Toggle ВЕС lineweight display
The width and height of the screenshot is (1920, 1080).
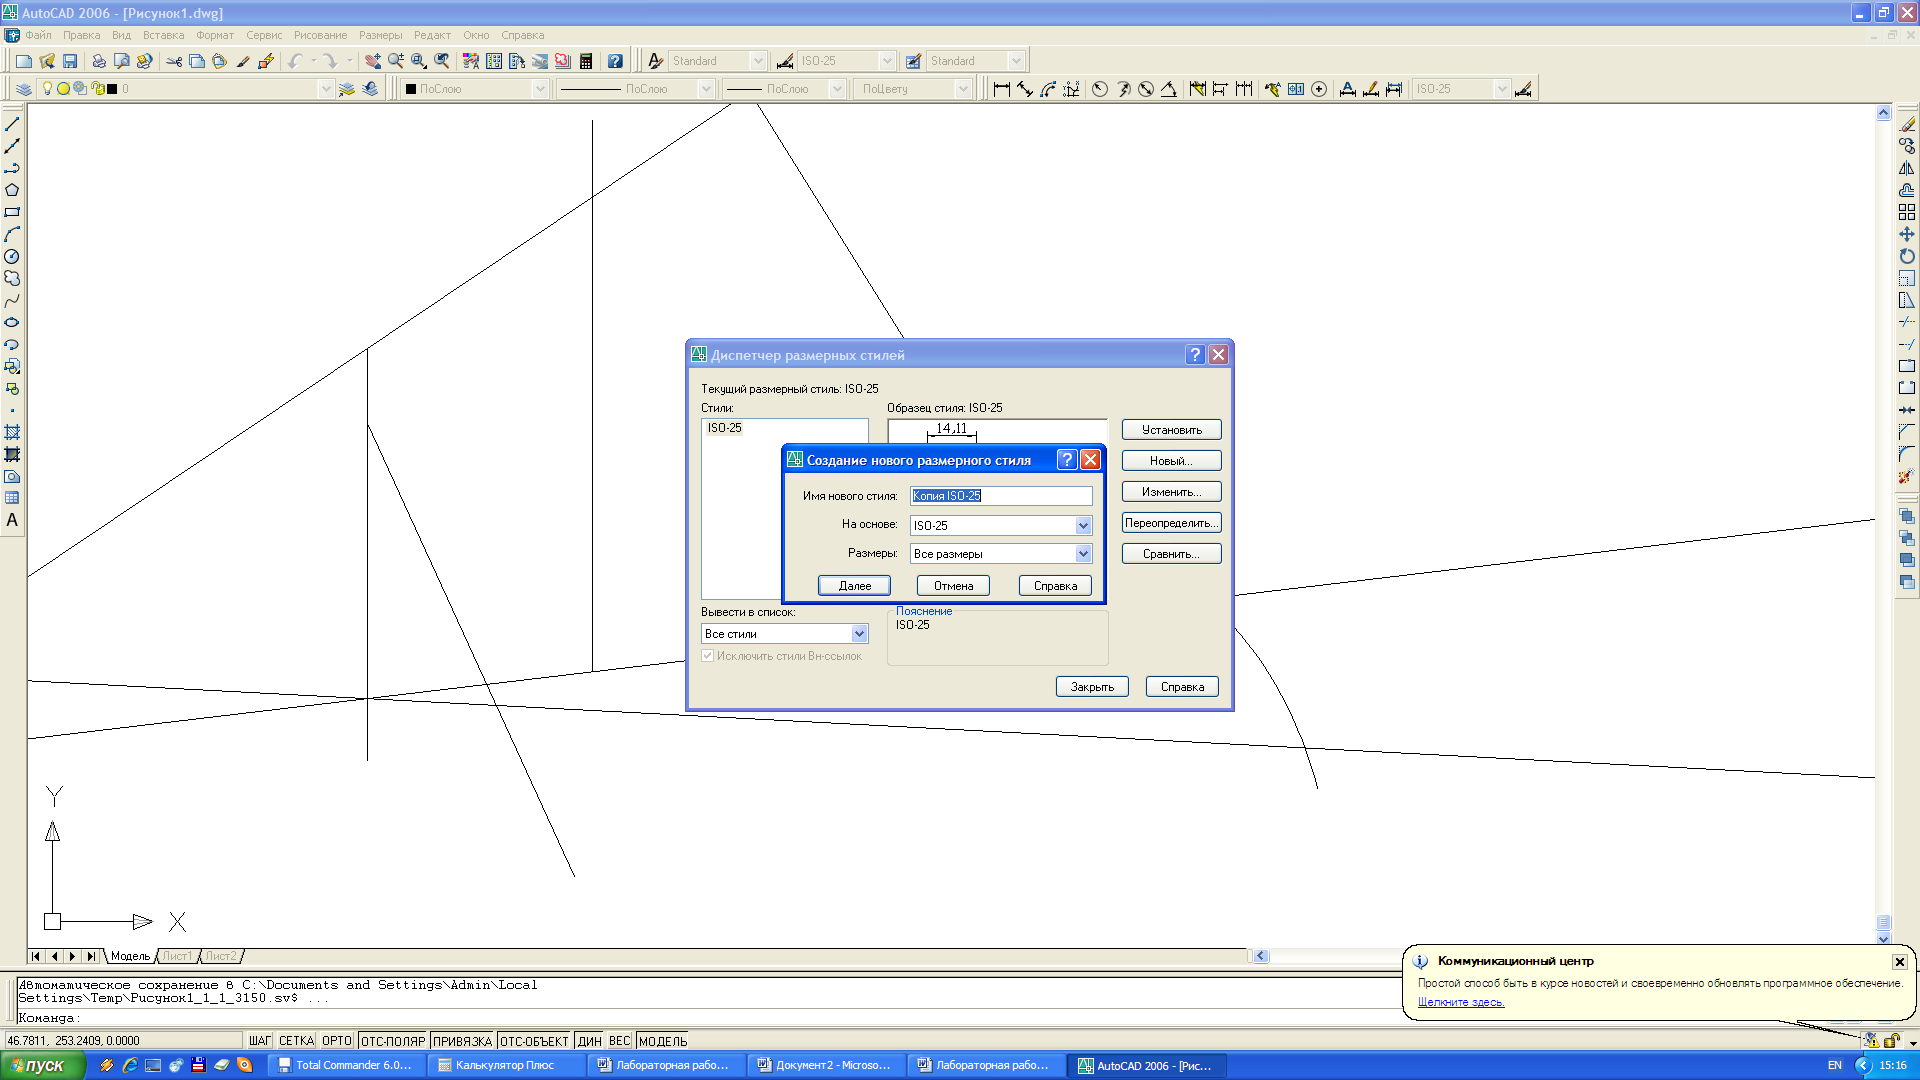(x=620, y=1041)
